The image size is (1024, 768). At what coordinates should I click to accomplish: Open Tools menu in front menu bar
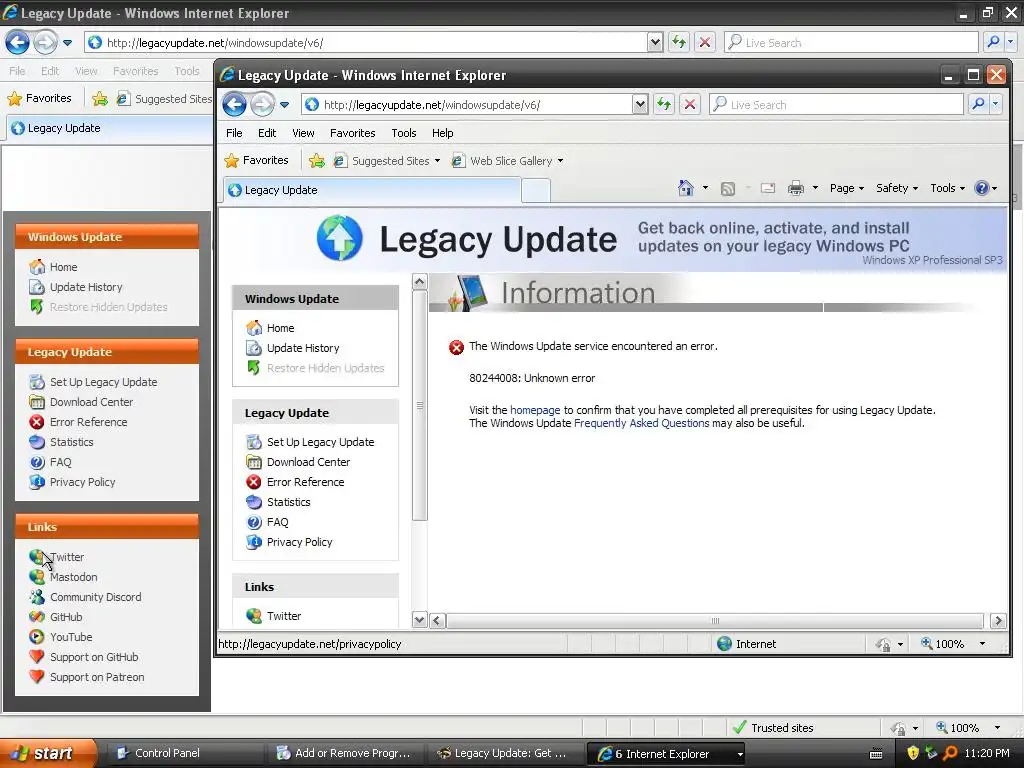coord(404,133)
